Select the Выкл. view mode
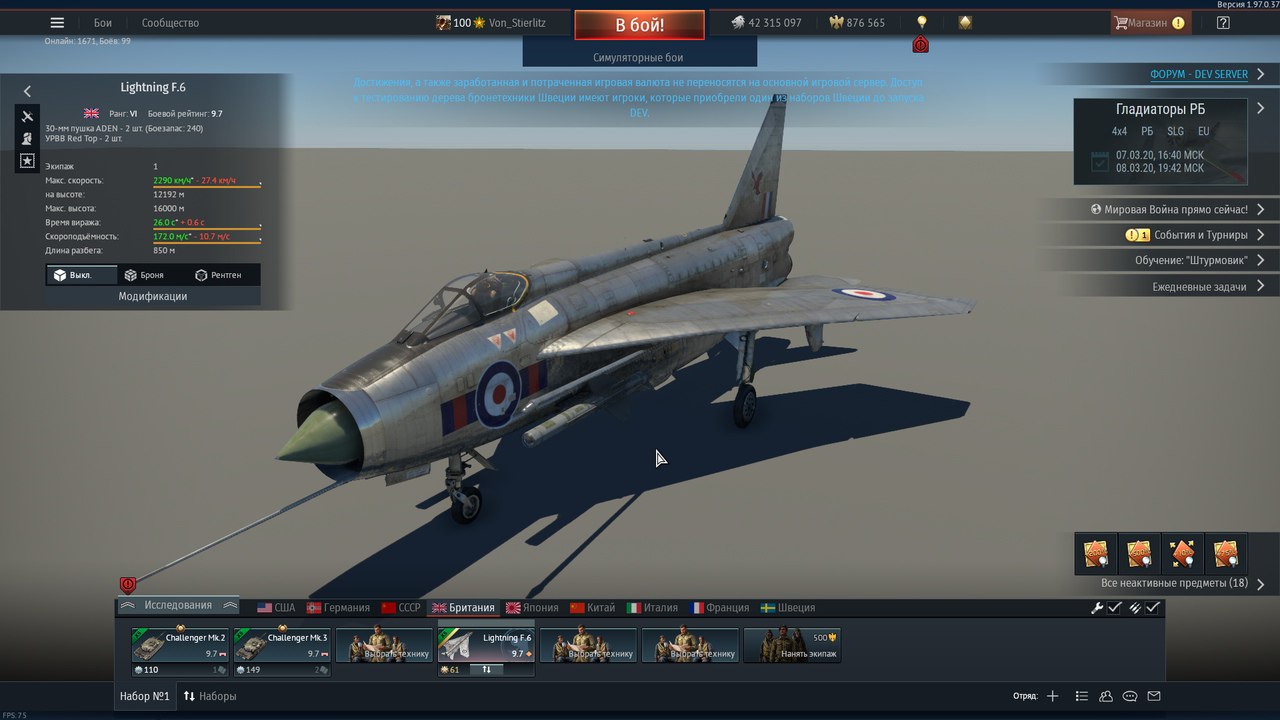Viewport: 1280px width, 720px height. pos(81,275)
